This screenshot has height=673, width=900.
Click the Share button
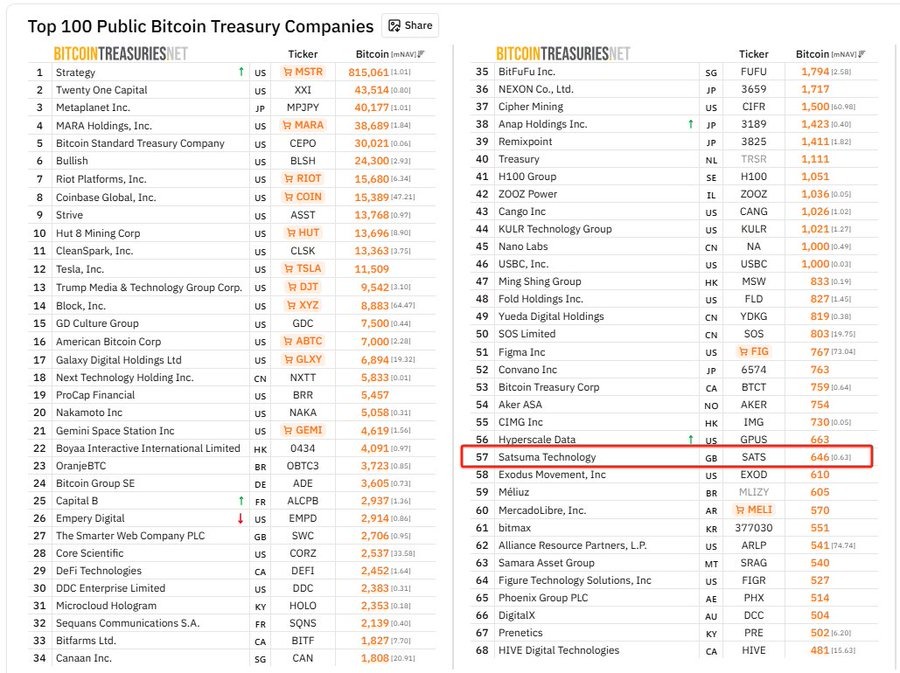[410, 26]
